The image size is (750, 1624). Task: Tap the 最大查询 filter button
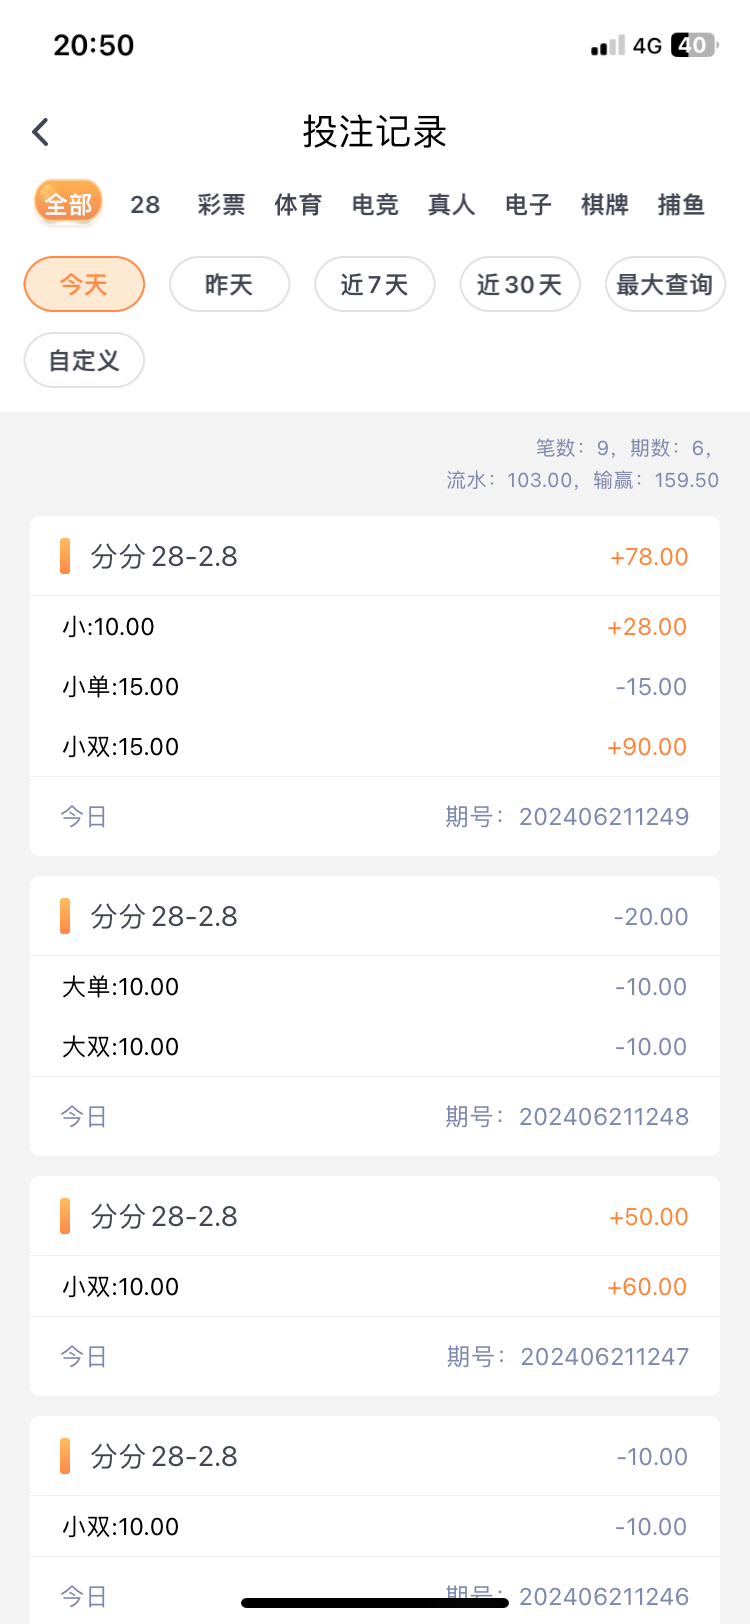coord(665,285)
